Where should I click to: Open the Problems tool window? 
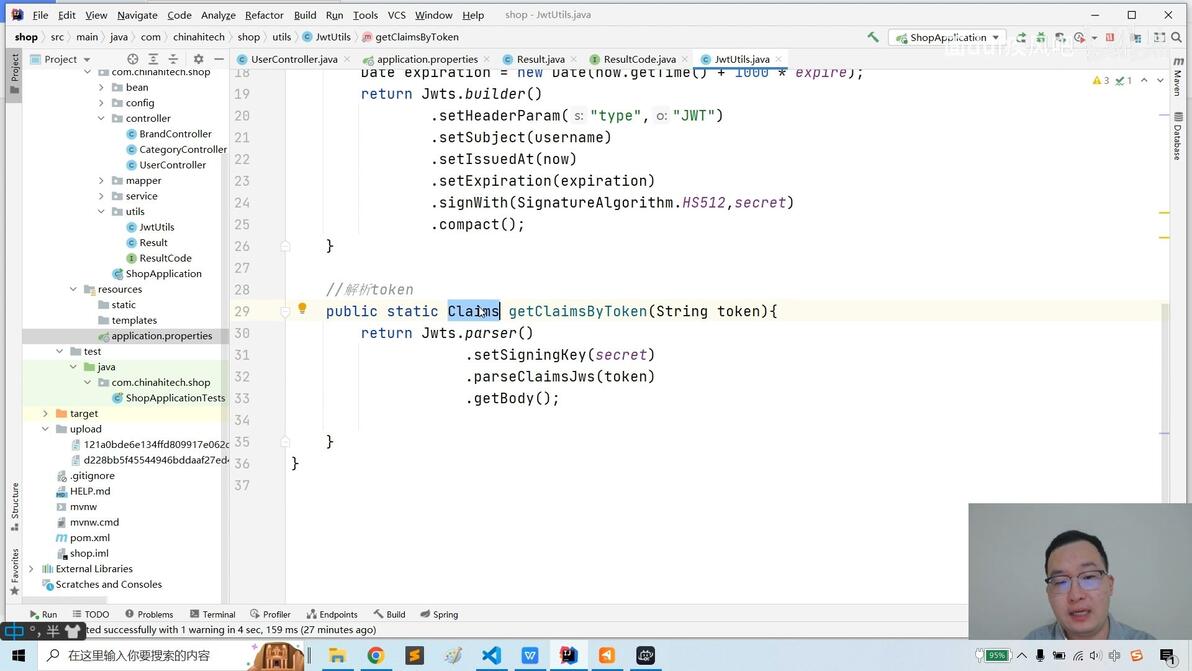[149, 614]
